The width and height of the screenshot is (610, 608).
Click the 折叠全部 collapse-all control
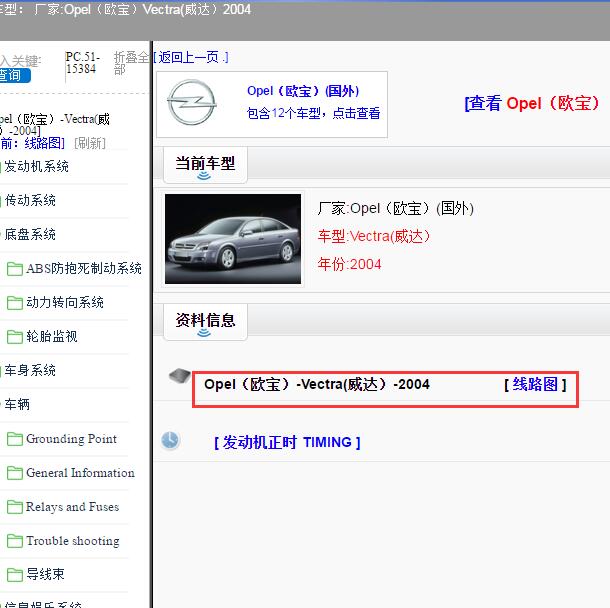click(131, 63)
